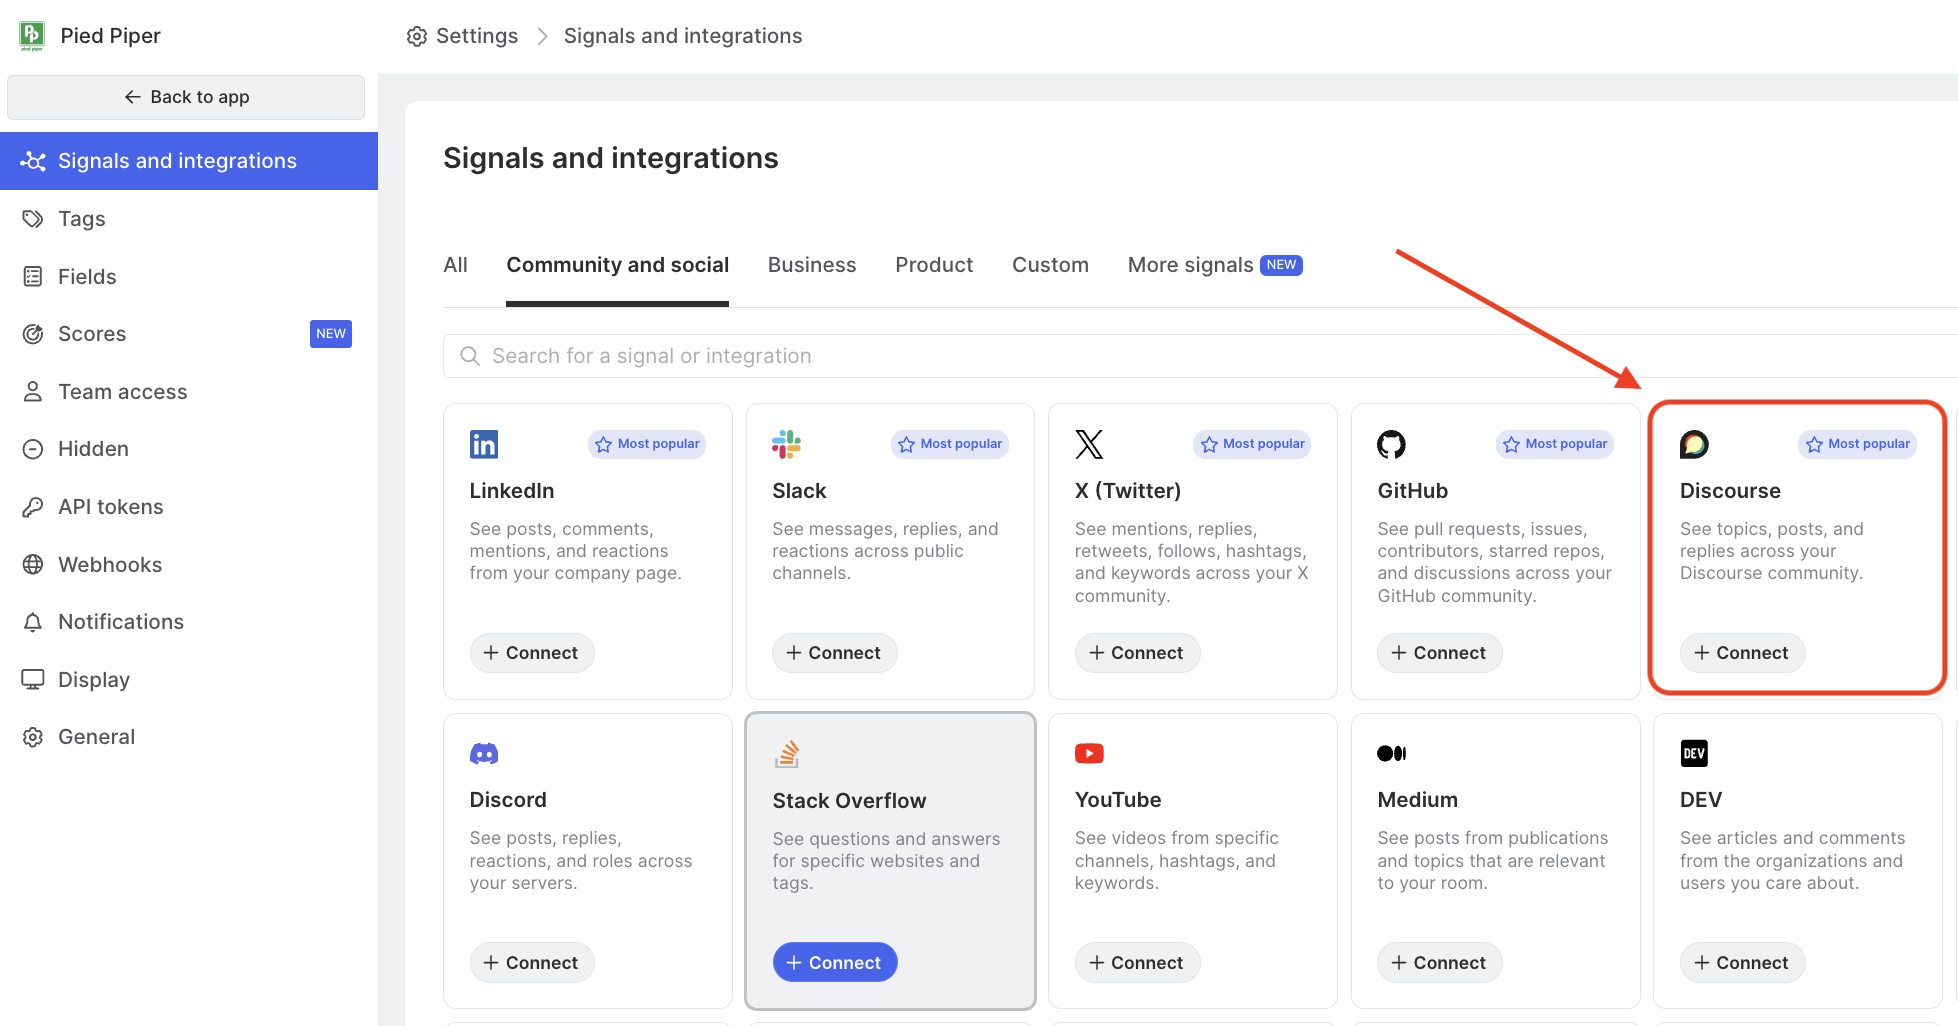
Task: Click the Discord logo icon
Action: coord(484,753)
